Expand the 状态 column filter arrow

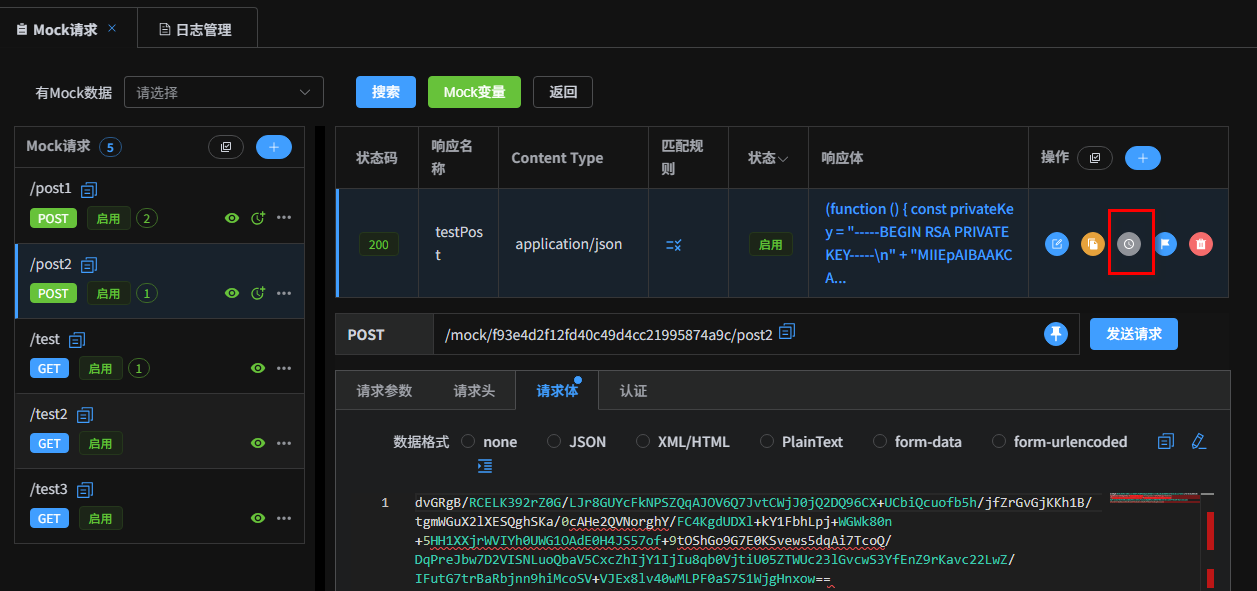(x=784, y=159)
